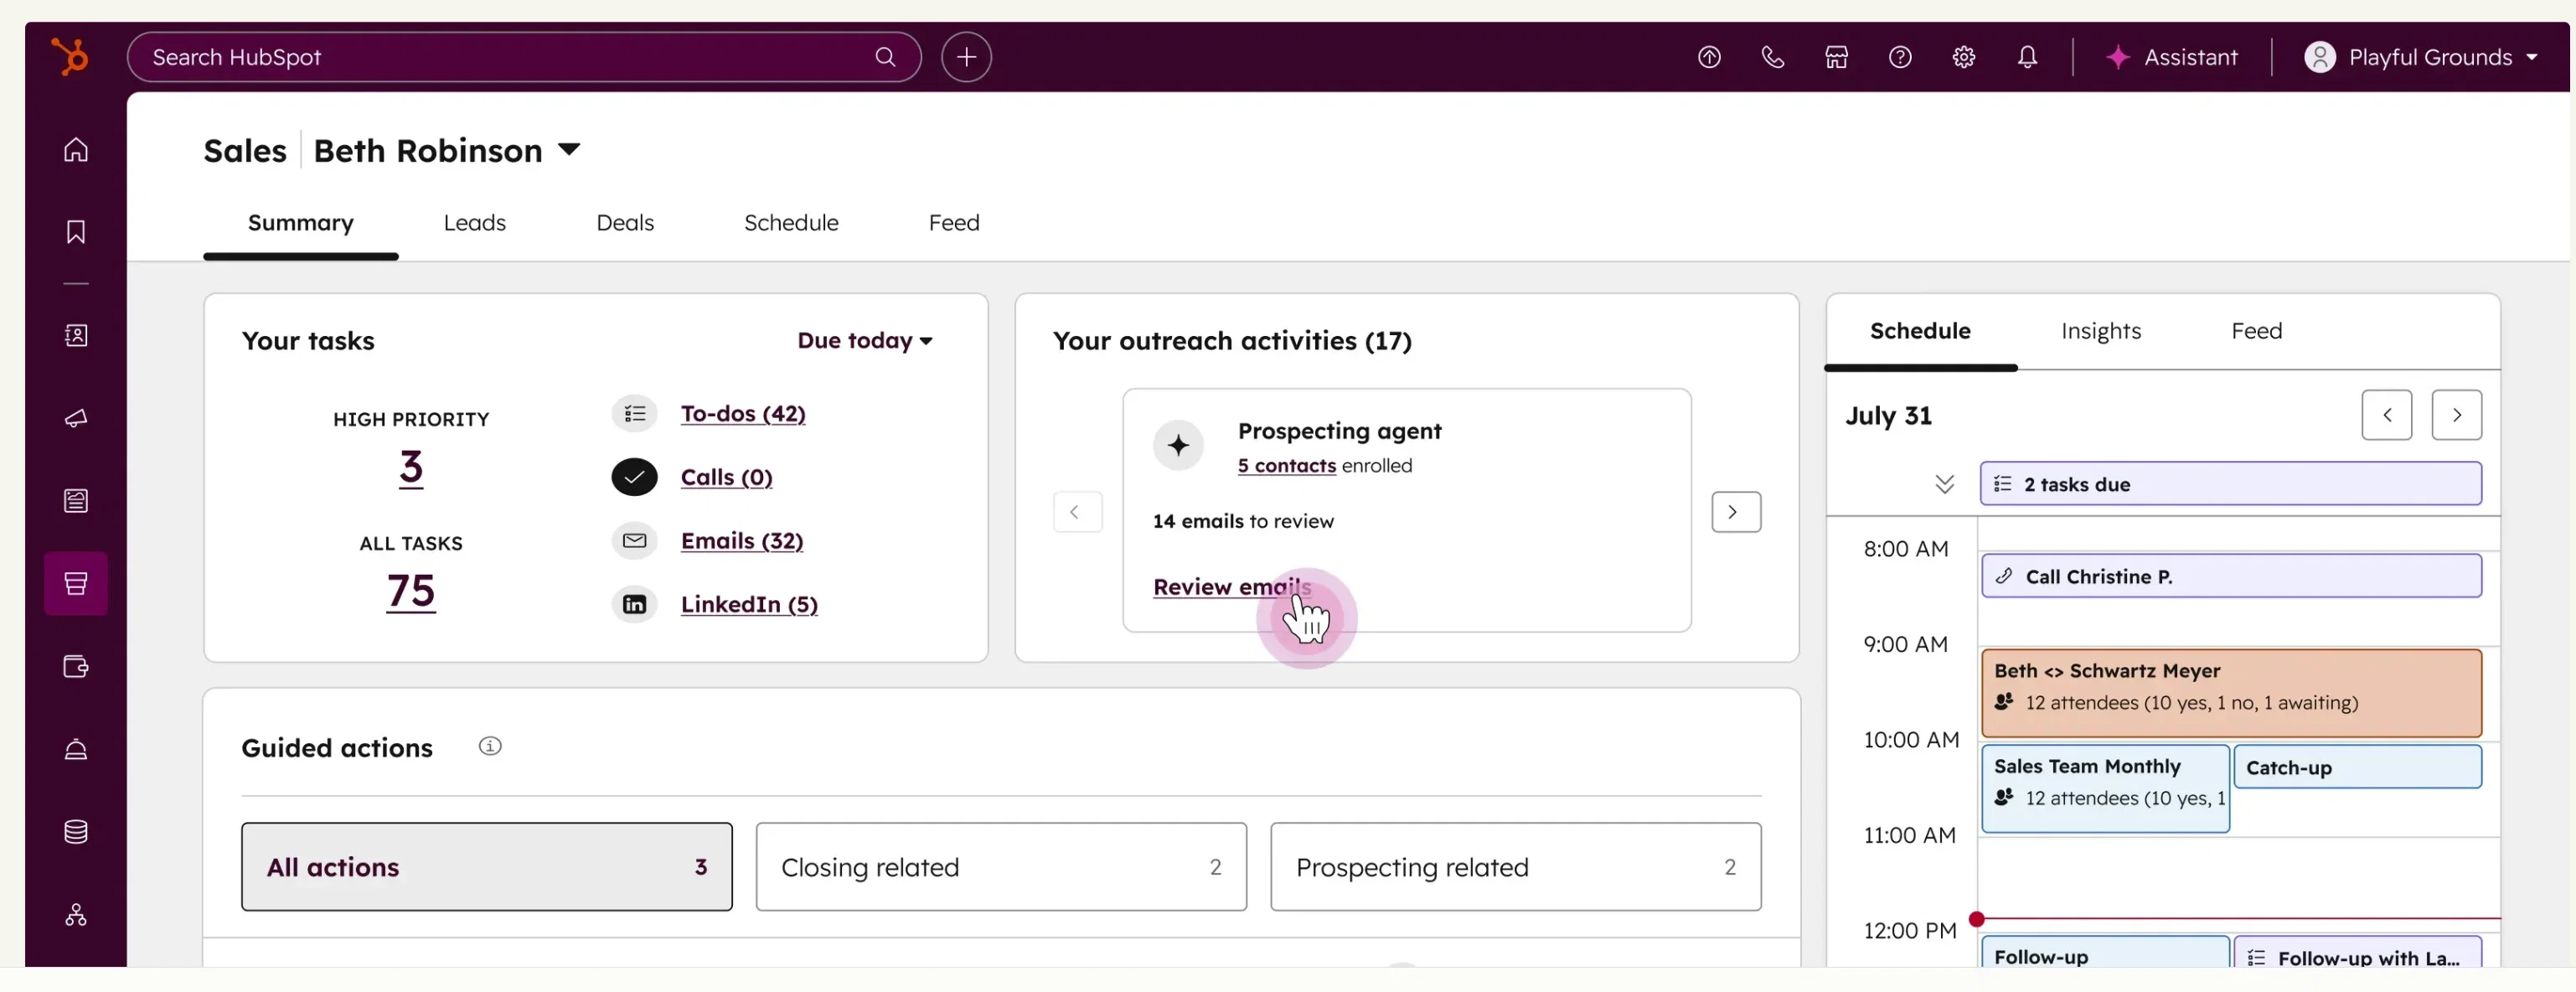The width and height of the screenshot is (2576, 992).
Task: Click the LinkedIn logo icon
Action: coord(634,604)
